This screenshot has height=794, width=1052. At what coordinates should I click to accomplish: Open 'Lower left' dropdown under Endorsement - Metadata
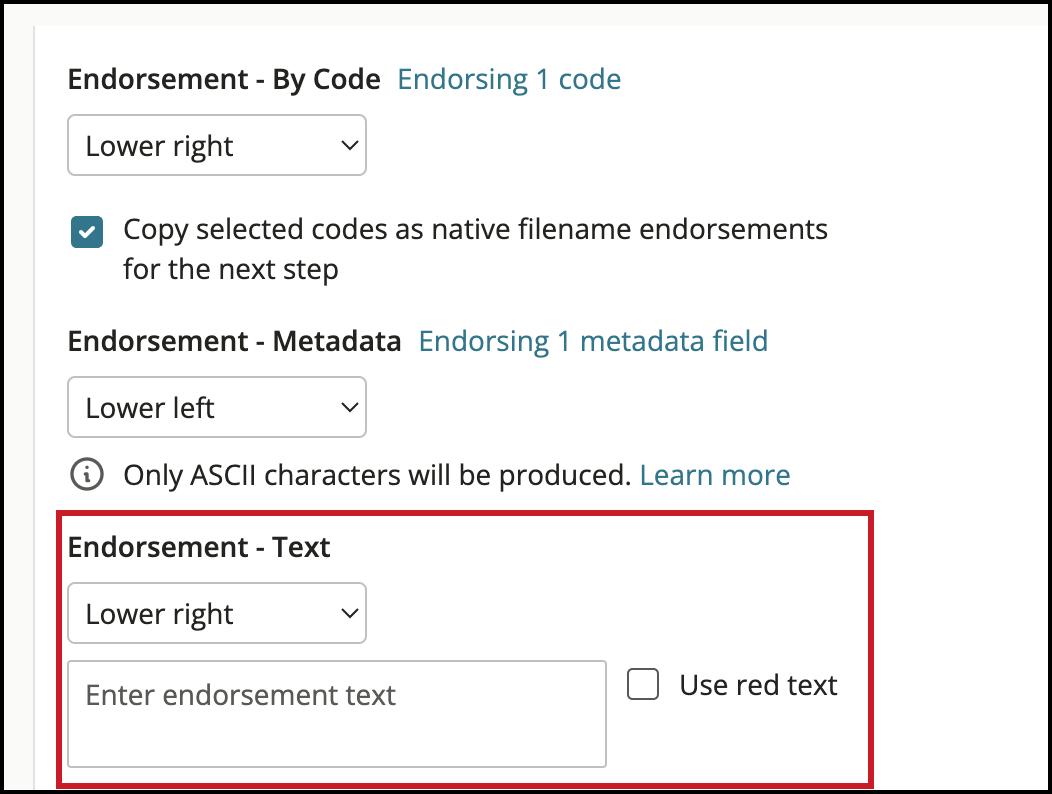coord(217,407)
